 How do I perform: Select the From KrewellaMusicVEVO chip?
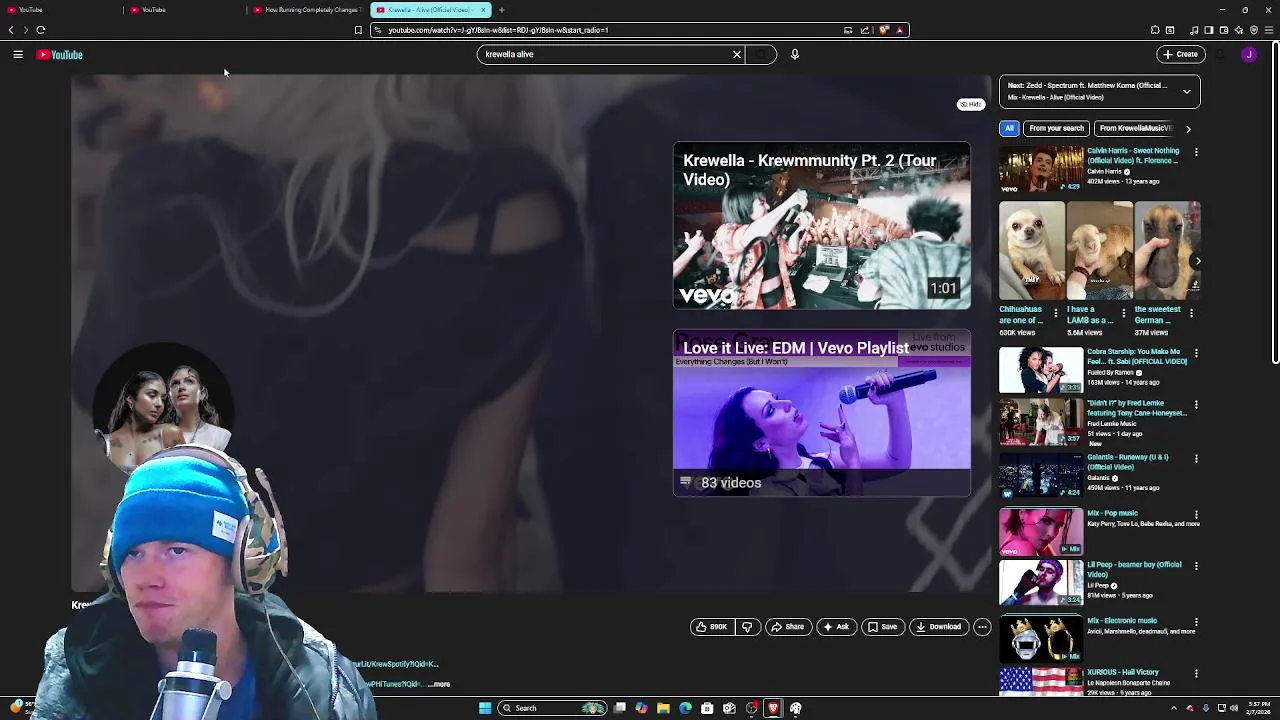coord(1135,128)
